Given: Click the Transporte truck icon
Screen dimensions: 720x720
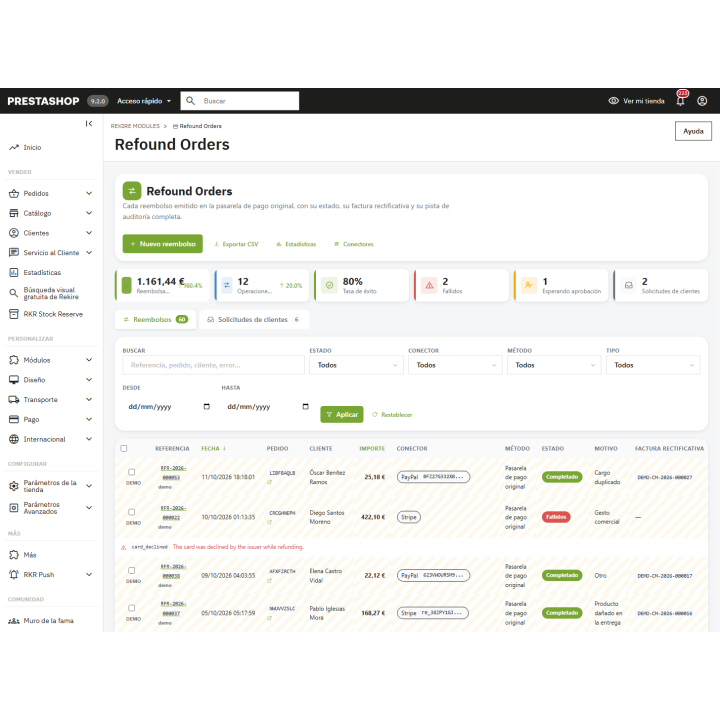Looking at the screenshot, I should (x=14, y=399).
